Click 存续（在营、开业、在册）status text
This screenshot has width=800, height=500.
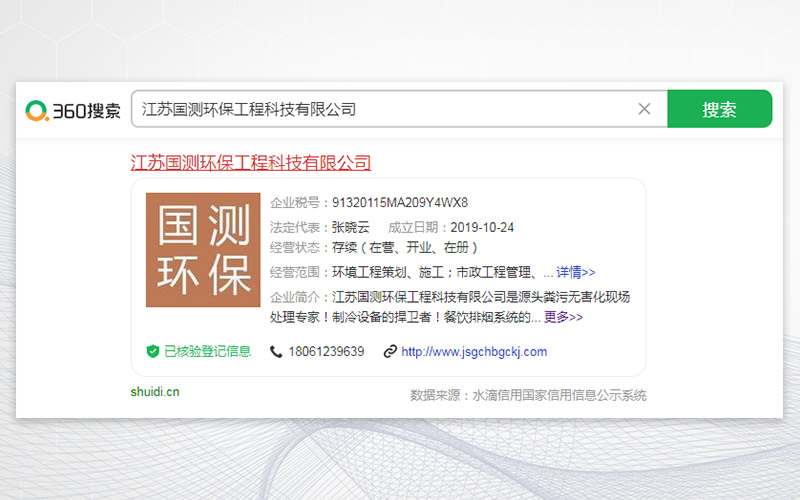[x=405, y=247]
